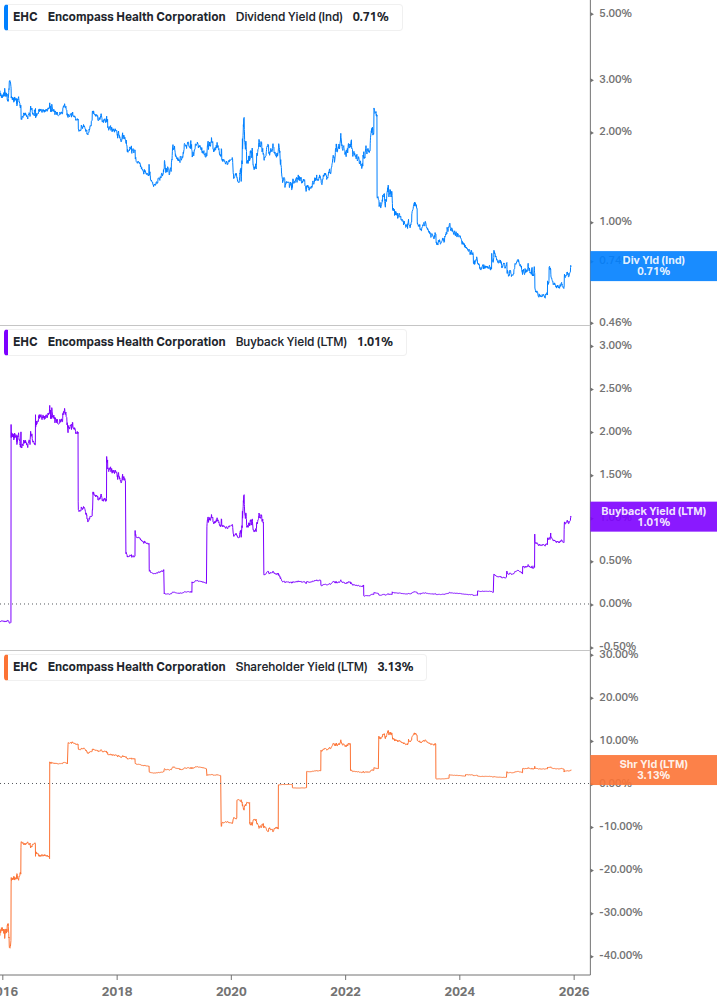Click the blue Dividend Yield legend color bar

[x=6, y=17]
